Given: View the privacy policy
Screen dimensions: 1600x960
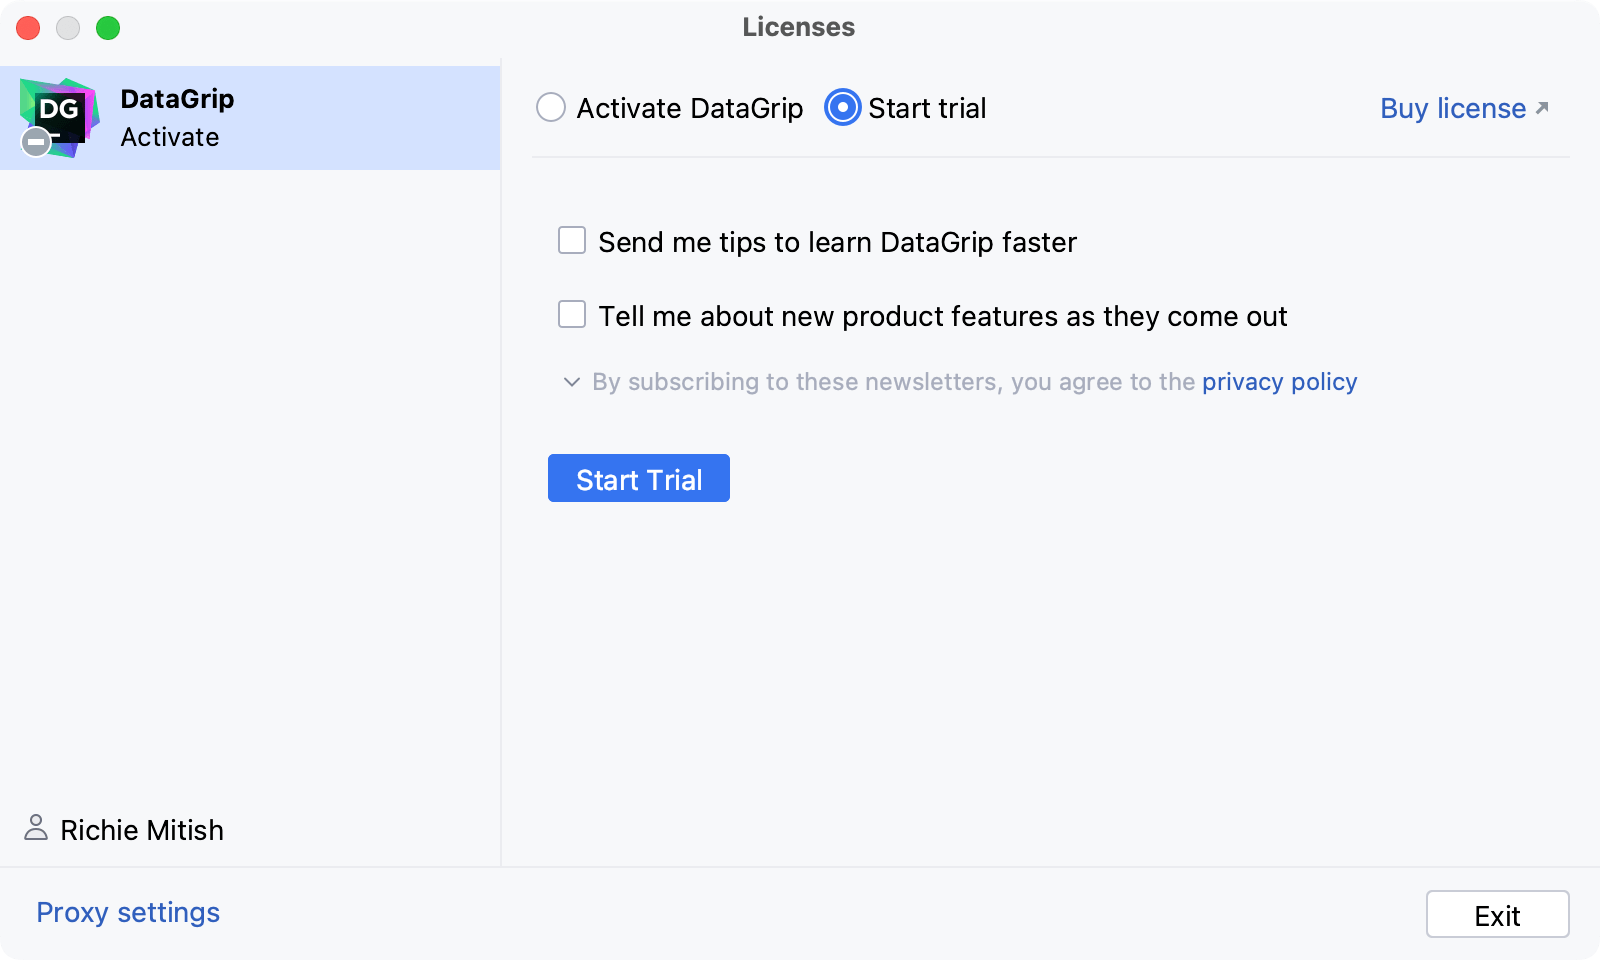Looking at the screenshot, I should click(x=1279, y=381).
